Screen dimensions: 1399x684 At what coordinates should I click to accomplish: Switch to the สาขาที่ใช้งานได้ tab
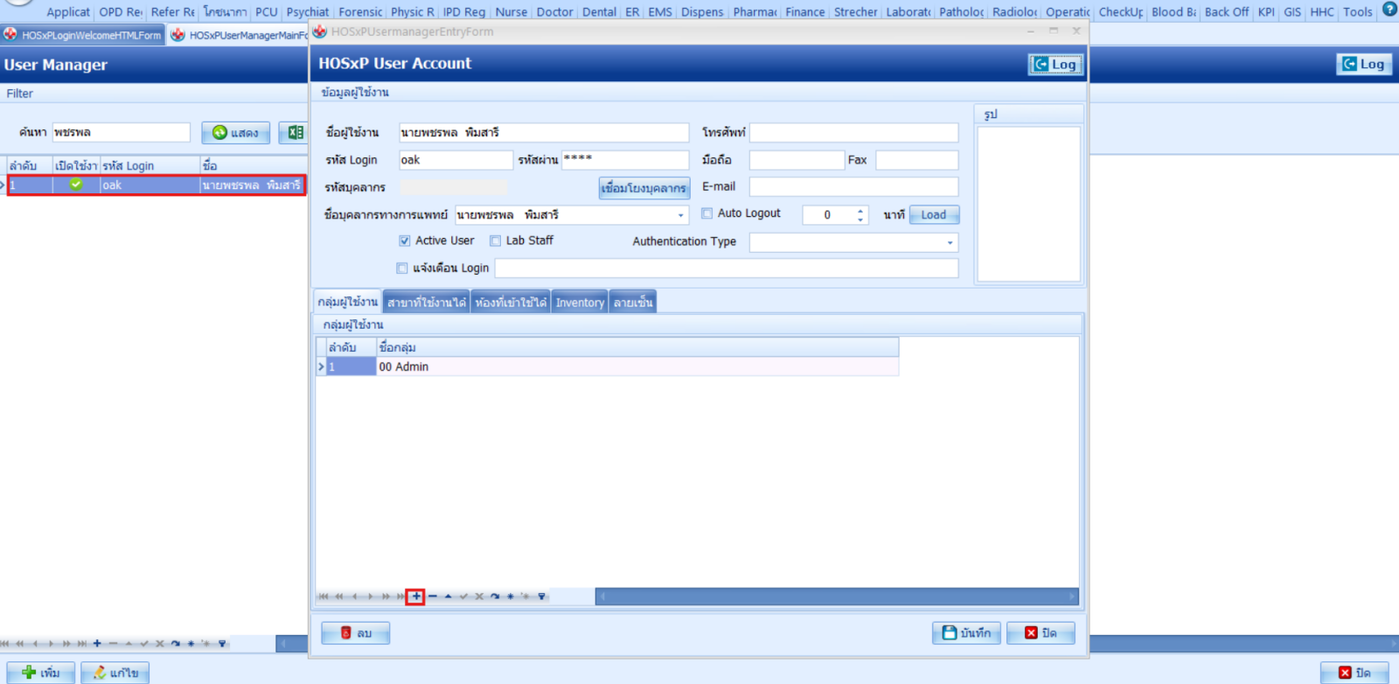[x=426, y=302]
